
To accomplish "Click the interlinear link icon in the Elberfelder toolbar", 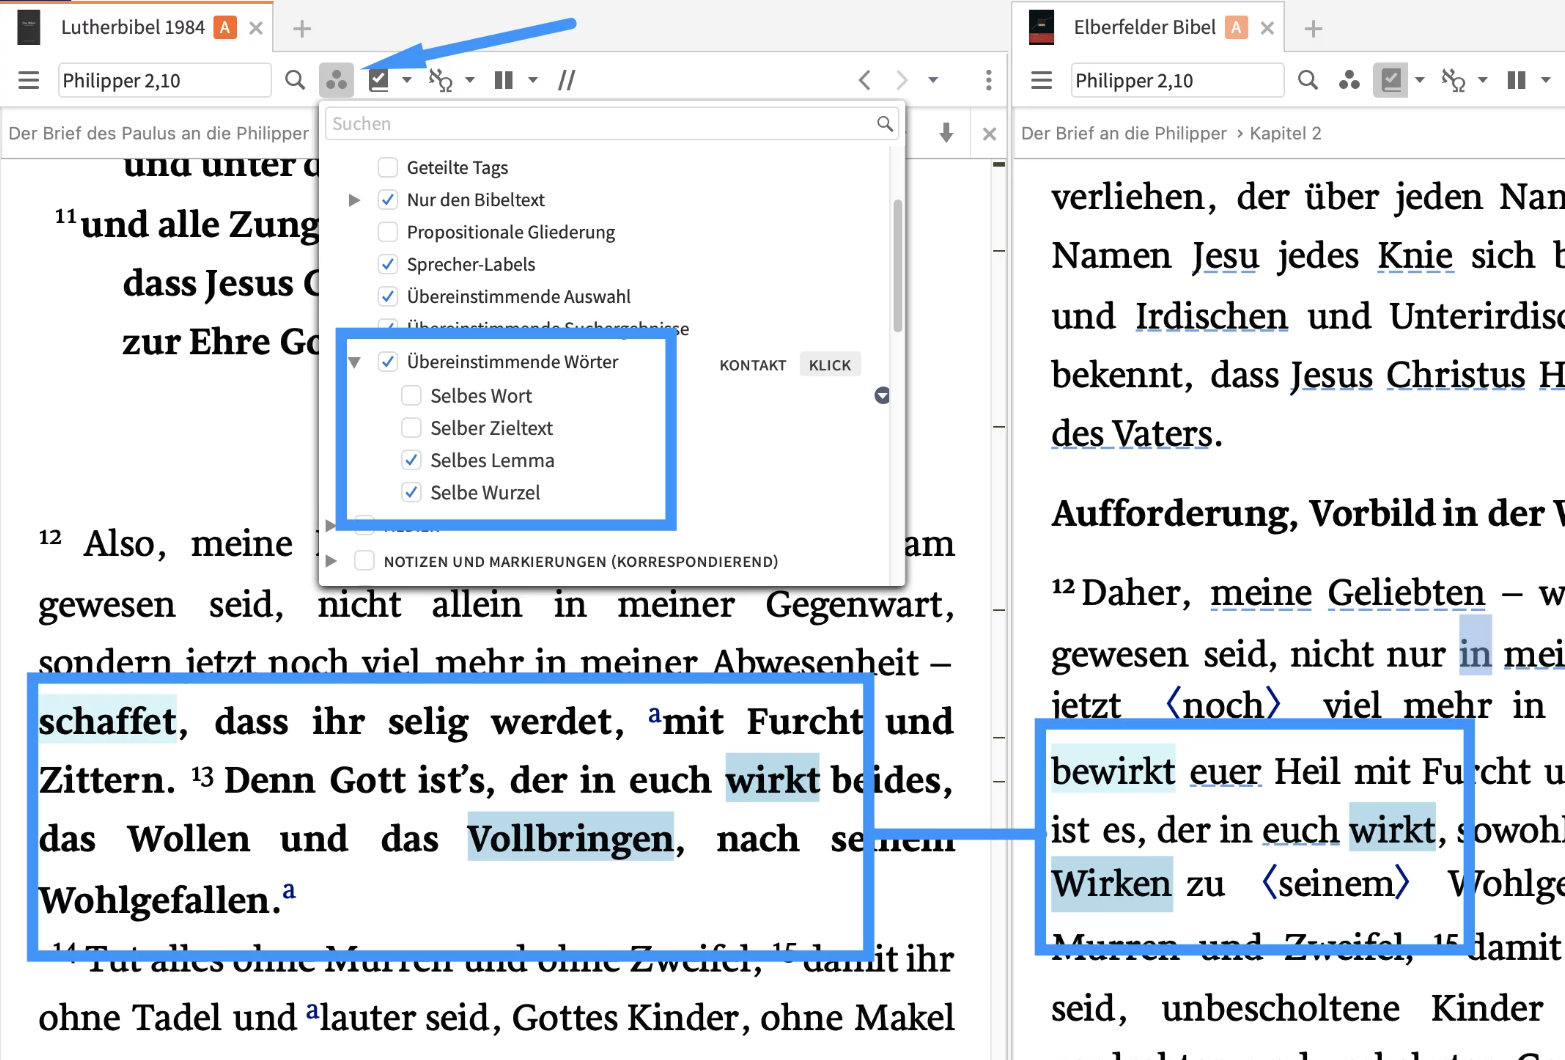I will point(1454,80).
